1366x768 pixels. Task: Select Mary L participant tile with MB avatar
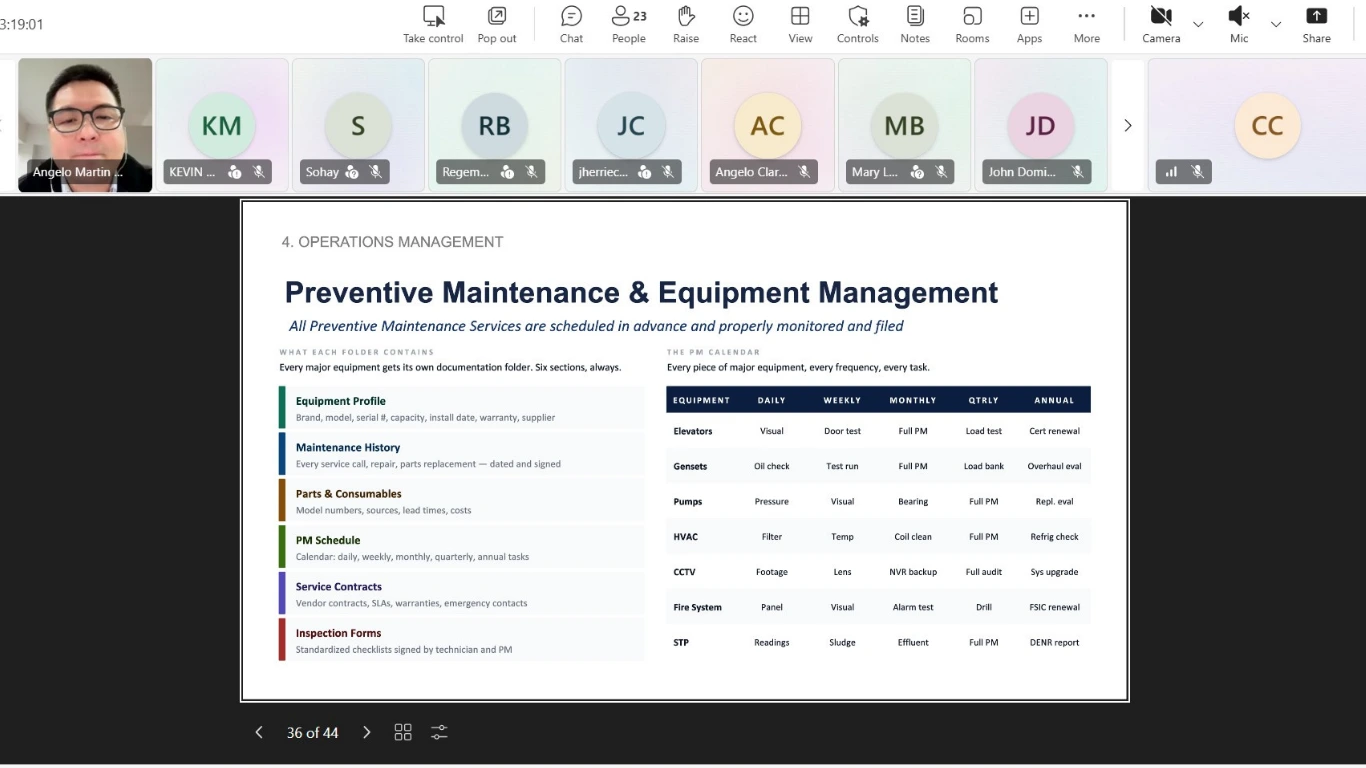coord(904,125)
